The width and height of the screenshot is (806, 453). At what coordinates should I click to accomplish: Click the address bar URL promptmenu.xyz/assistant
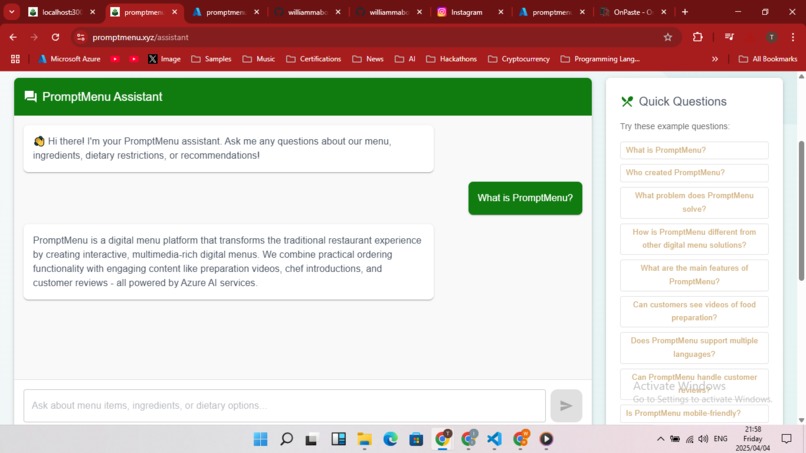point(140,37)
